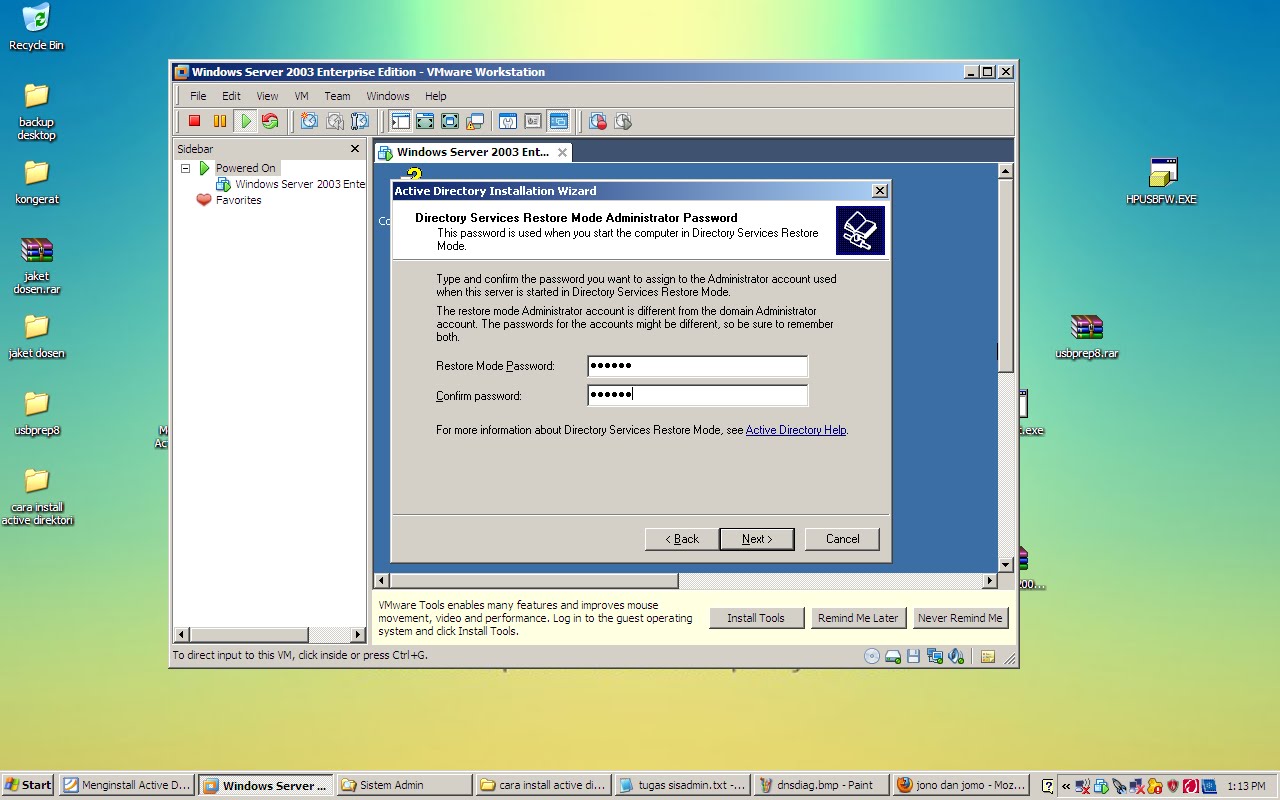Select the kongerat desktop folder

coord(36,181)
